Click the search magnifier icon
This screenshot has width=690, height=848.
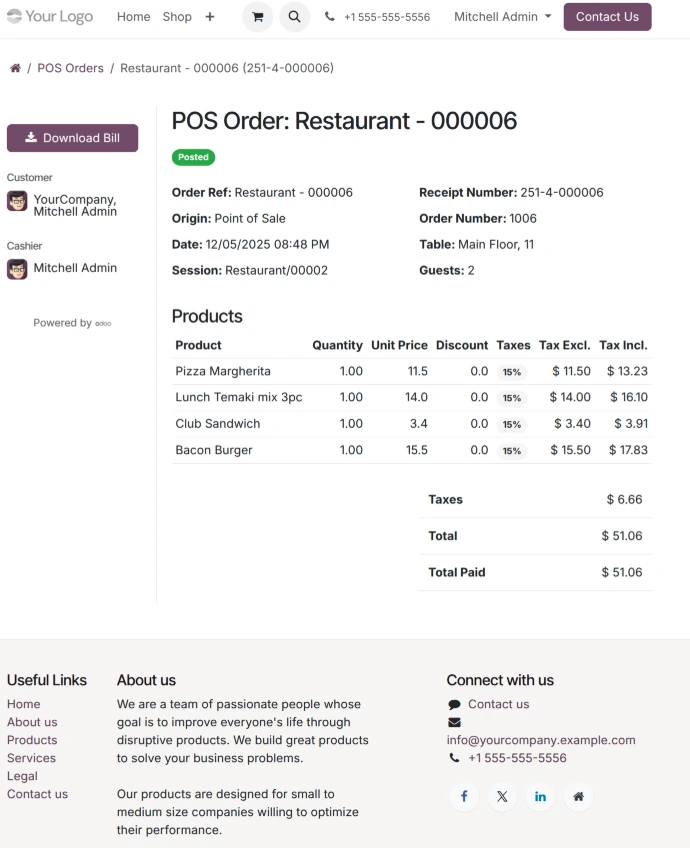click(293, 17)
